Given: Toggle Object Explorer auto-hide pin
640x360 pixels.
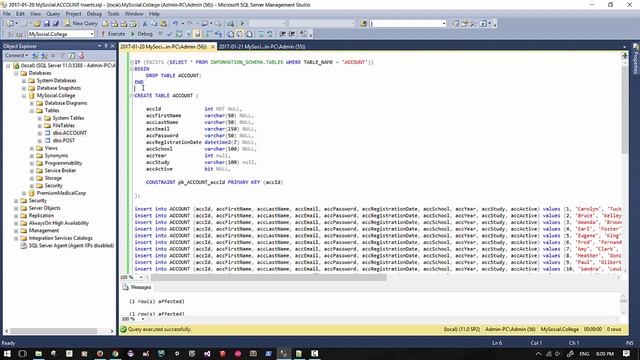Looking at the screenshot, I should point(106,46).
